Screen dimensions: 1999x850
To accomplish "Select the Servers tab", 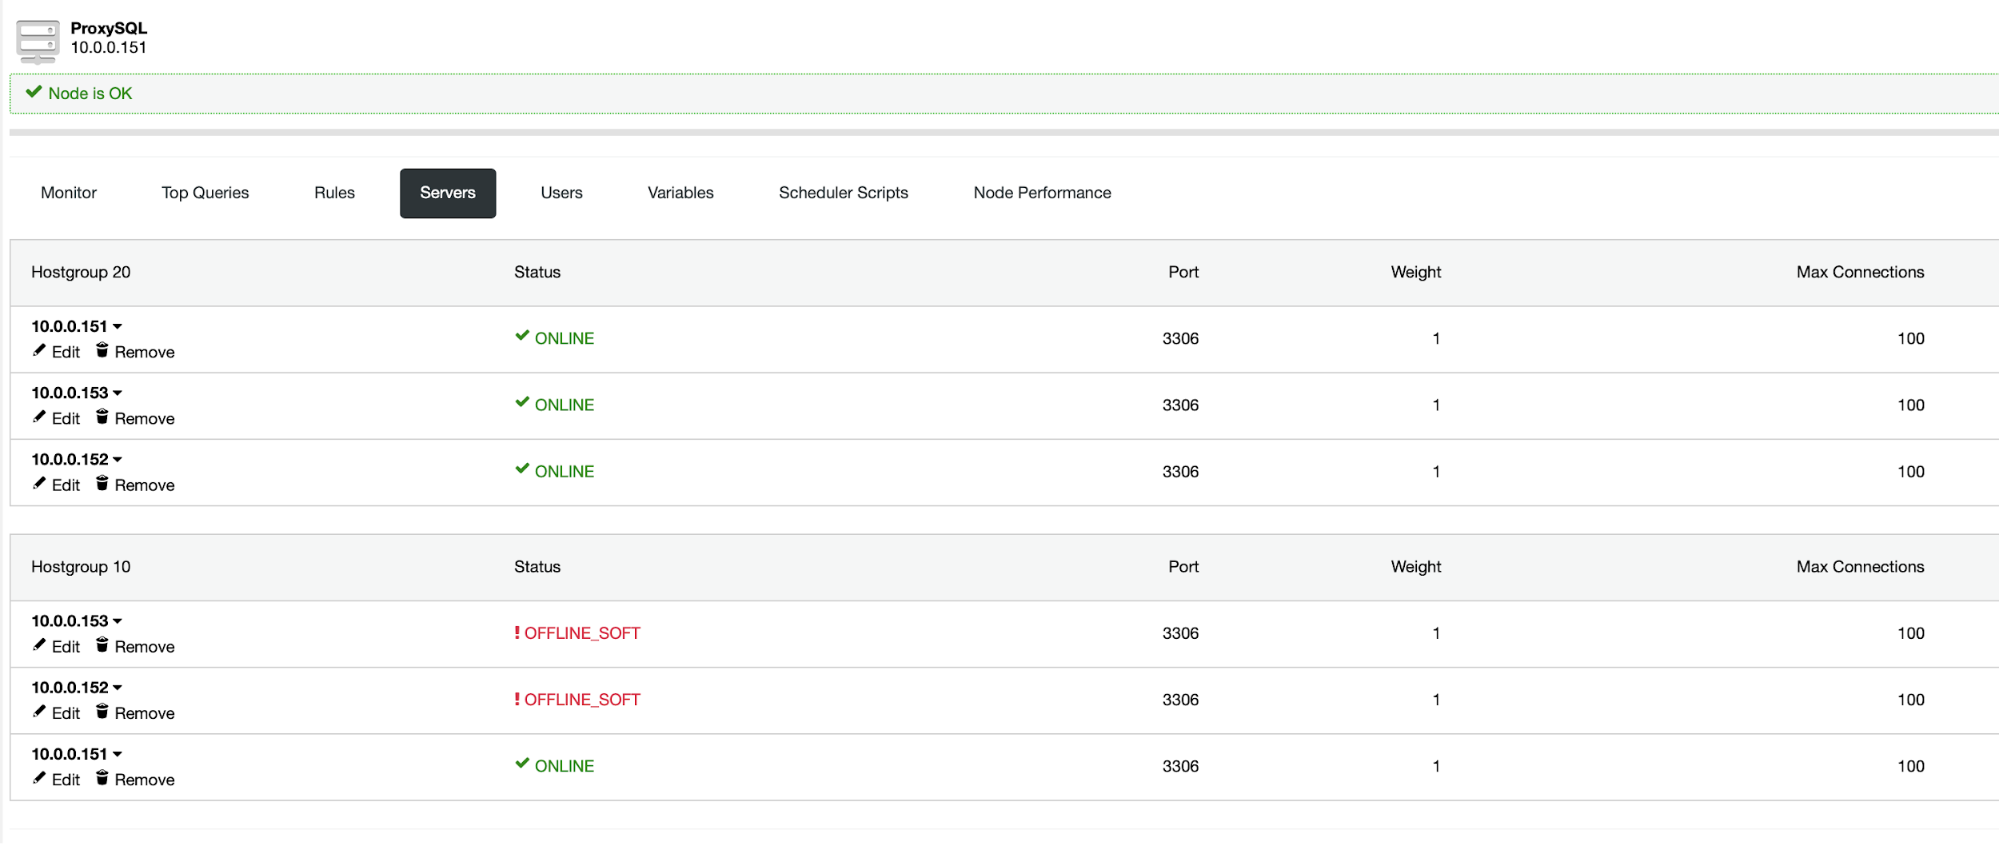I will [448, 193].
